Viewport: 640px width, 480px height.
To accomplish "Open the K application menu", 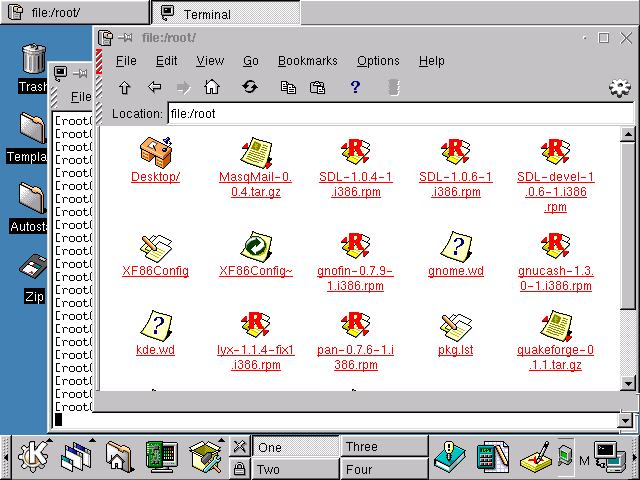I will [x=33, y=457].
